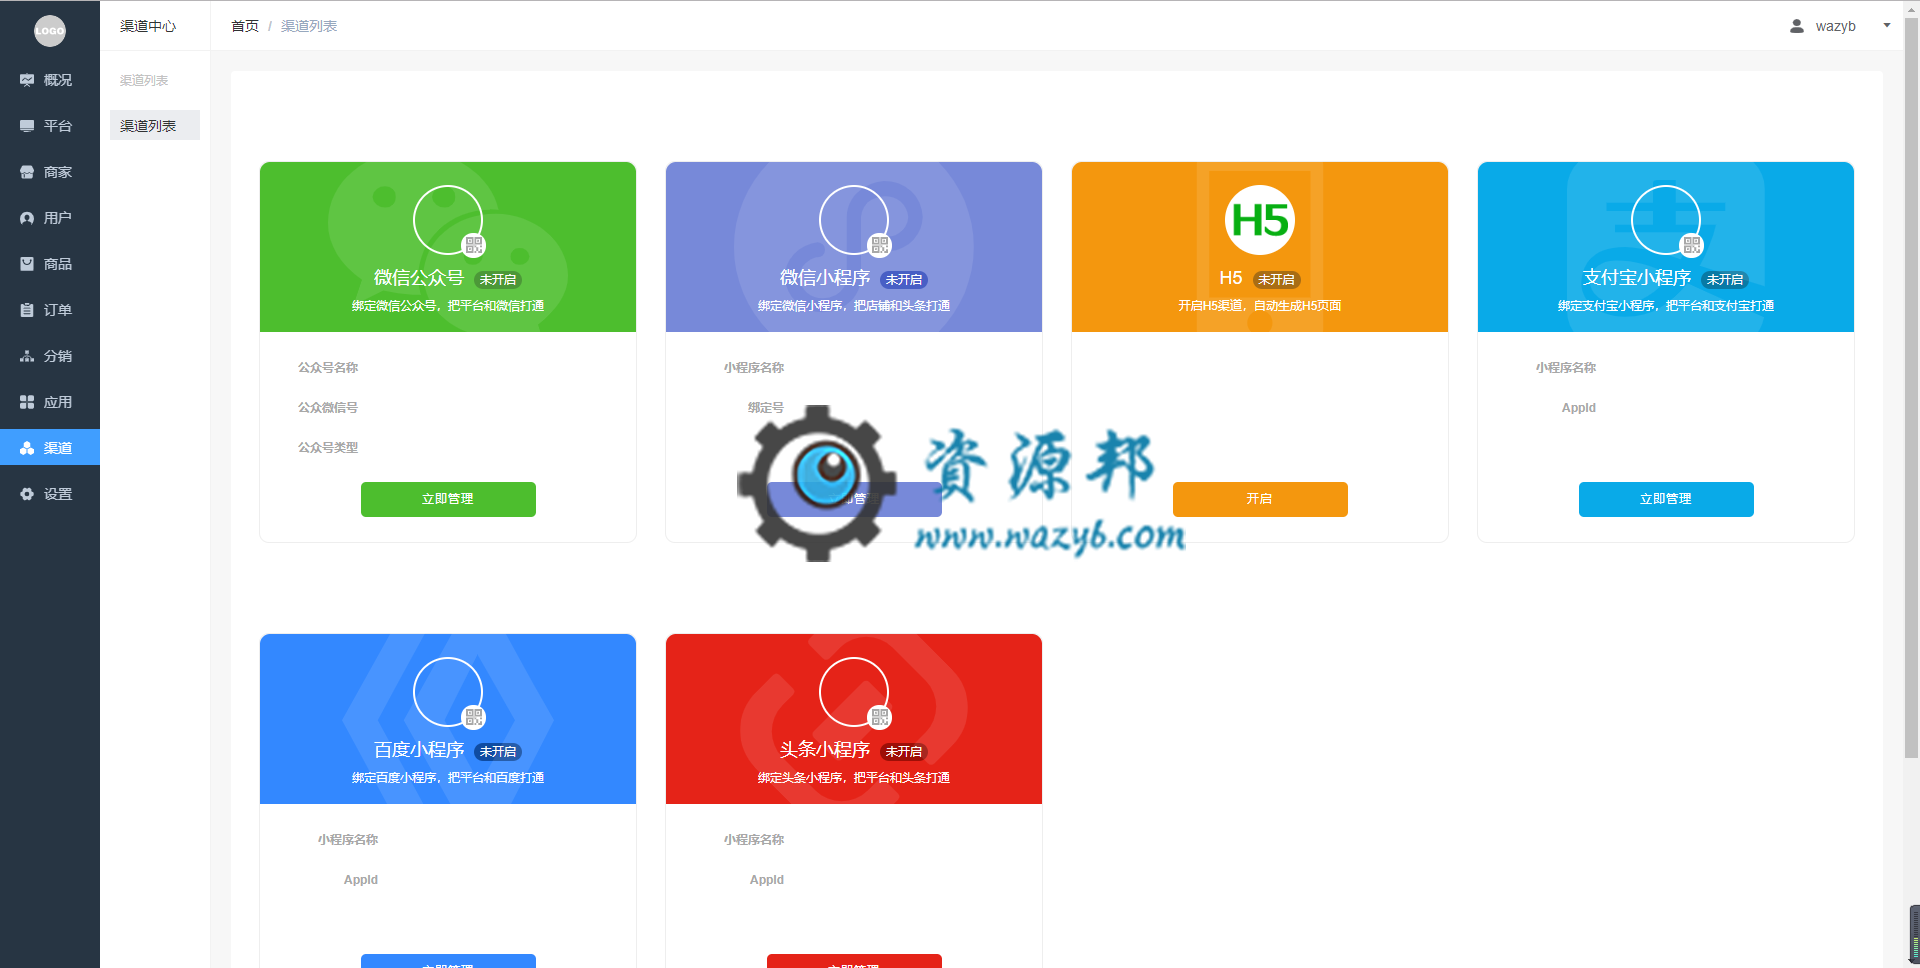
Task: Open the 订单 orders section
Action: click(50, 310)
